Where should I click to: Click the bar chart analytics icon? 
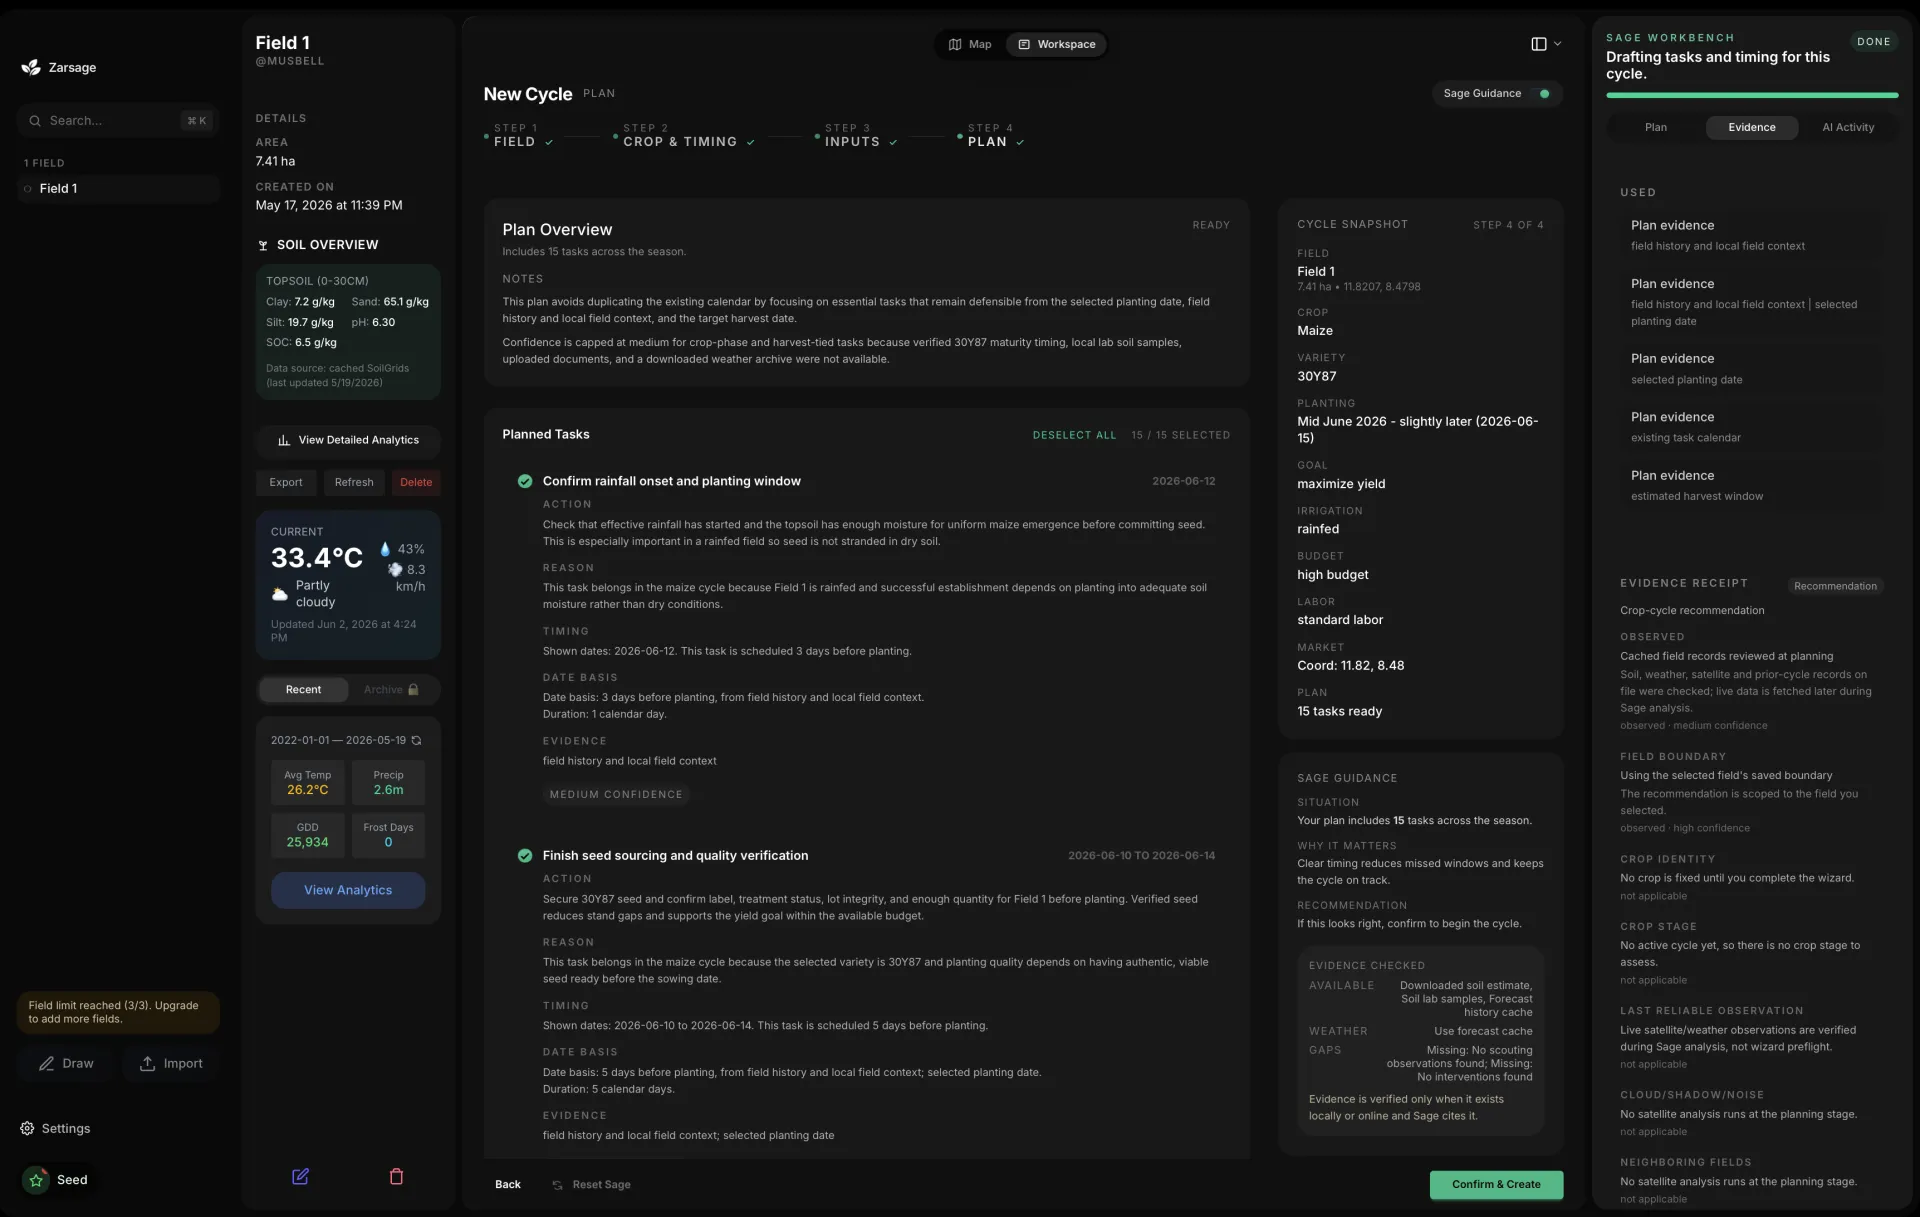click(284, 440)
